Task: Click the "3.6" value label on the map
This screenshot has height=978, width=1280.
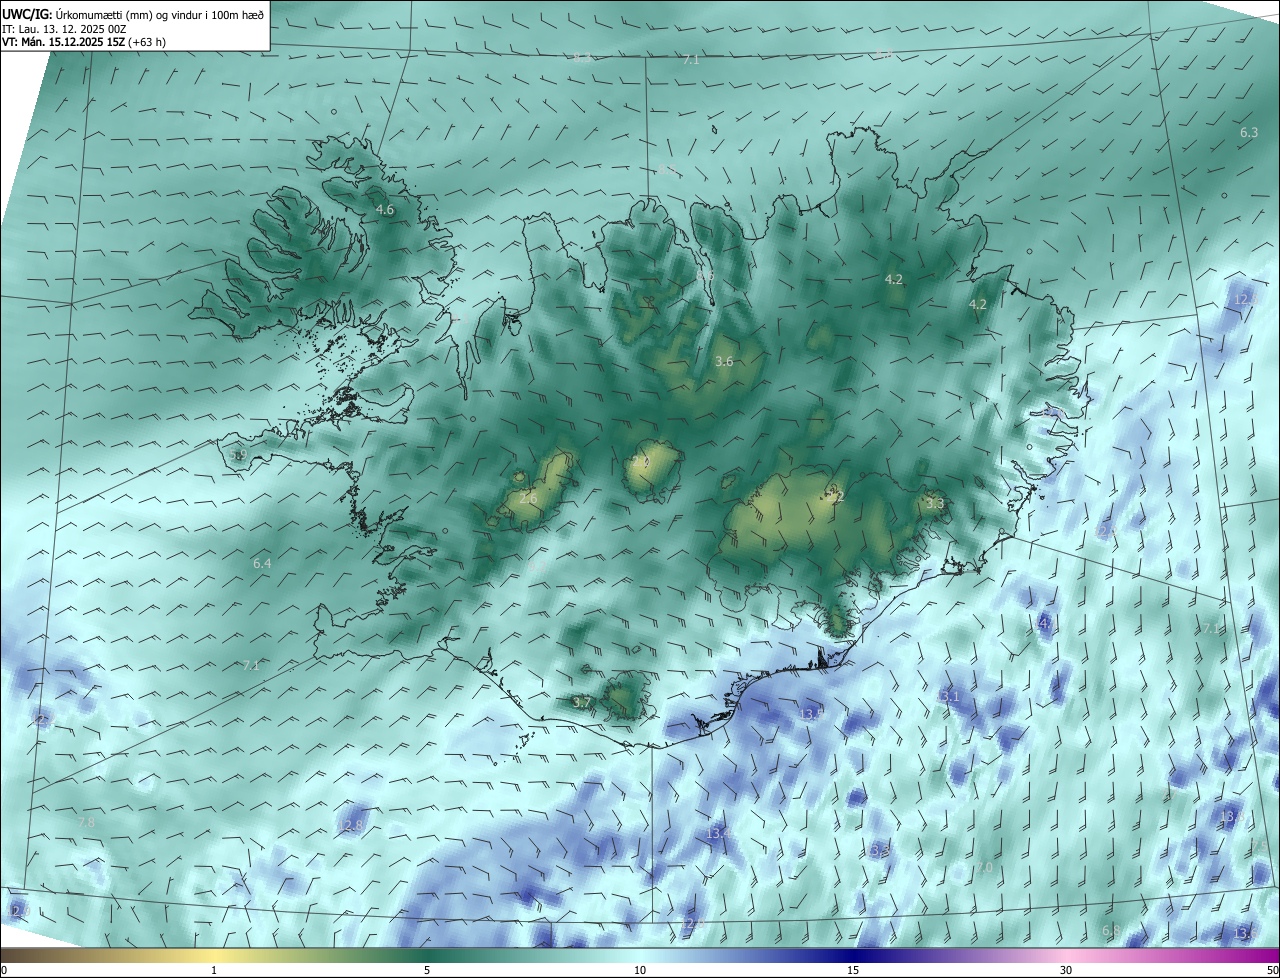Action: pos(725,362)
